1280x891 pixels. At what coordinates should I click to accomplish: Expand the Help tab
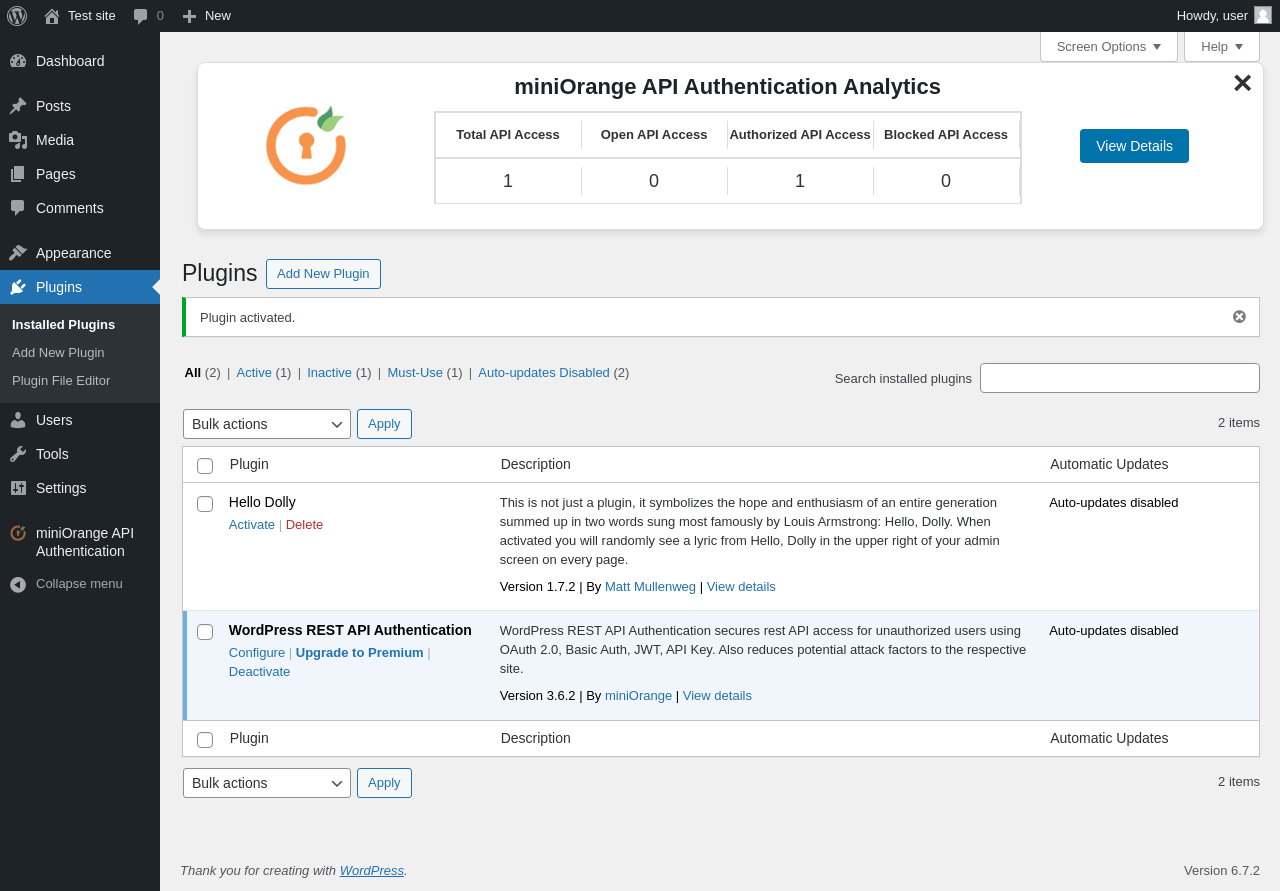(x=1221, y=47)
